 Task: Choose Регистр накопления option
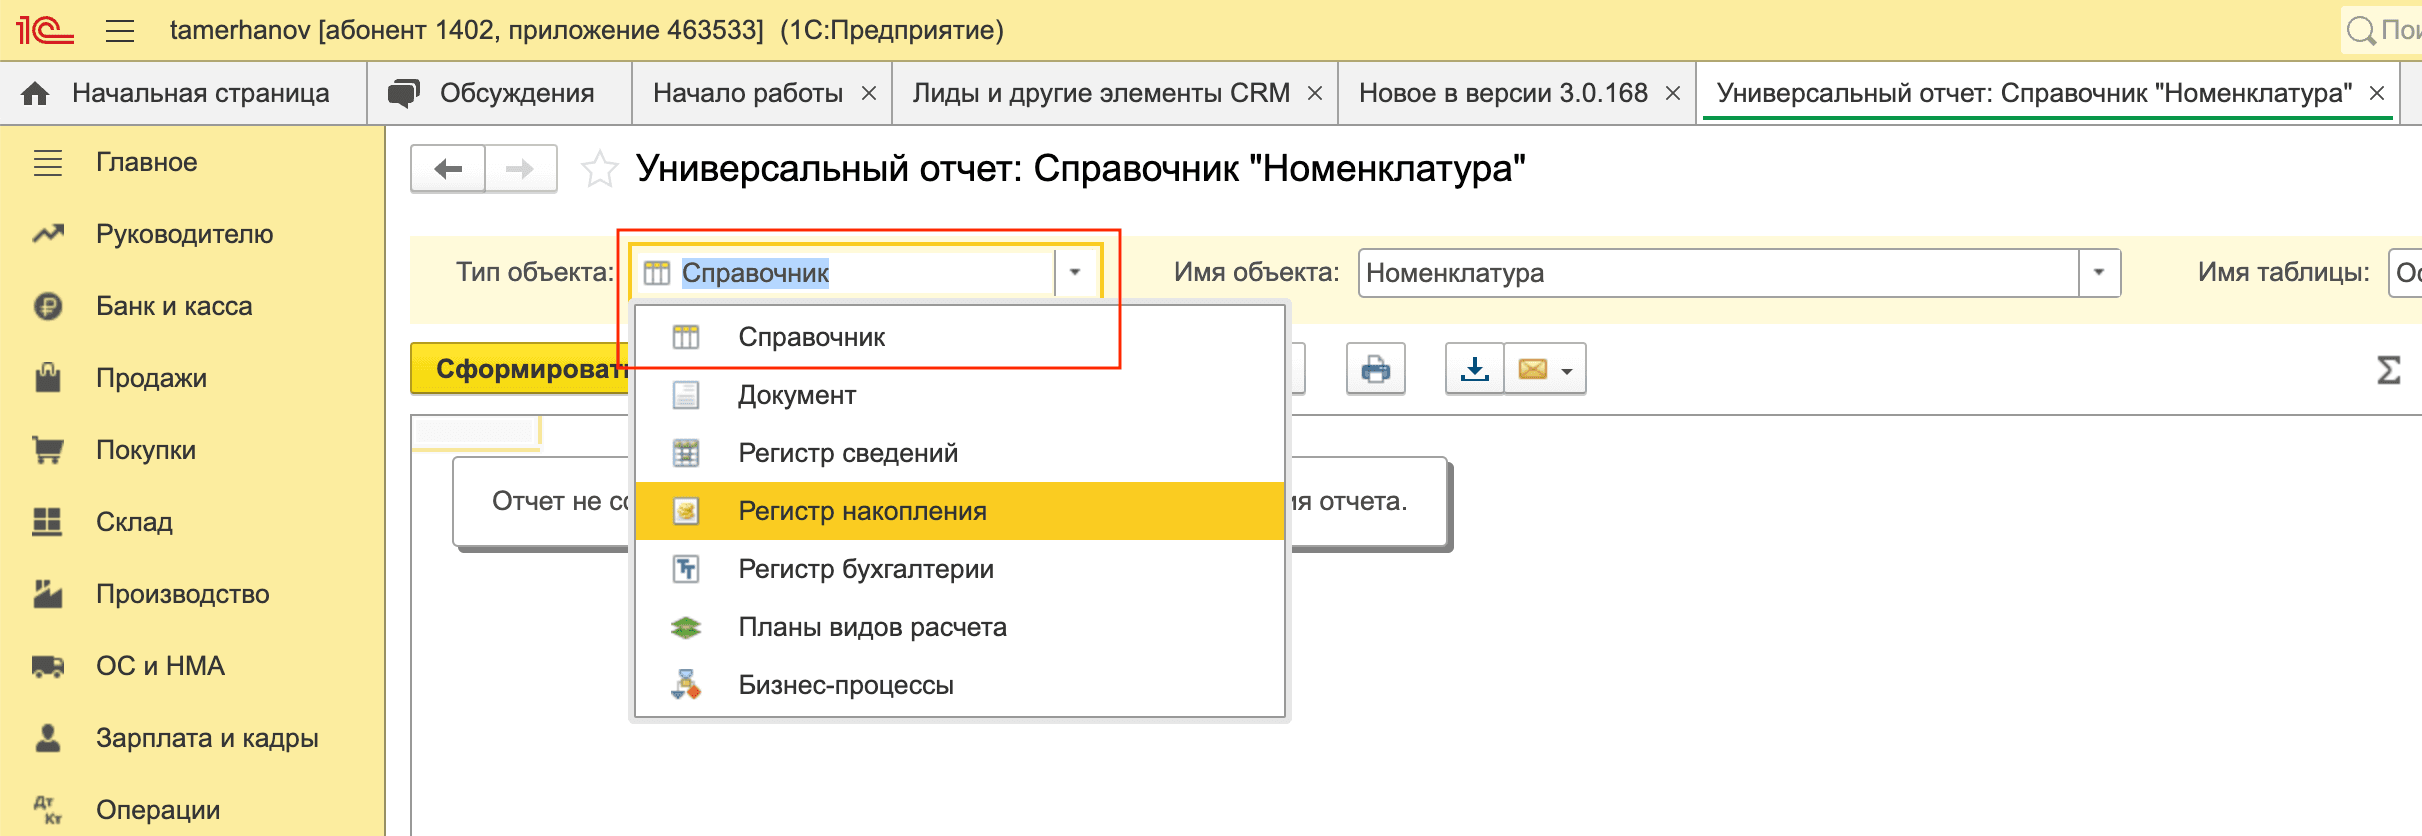click(x=959, y=511)
